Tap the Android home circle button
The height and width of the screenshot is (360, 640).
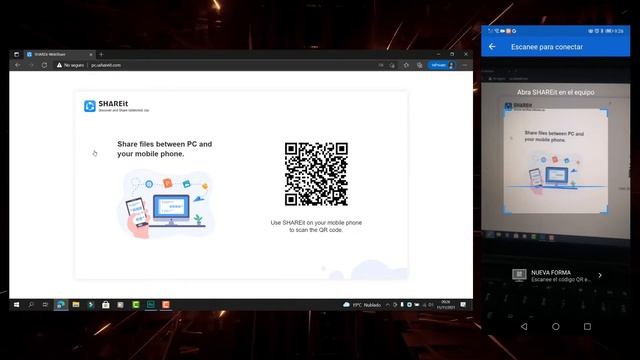pos(556,327)
